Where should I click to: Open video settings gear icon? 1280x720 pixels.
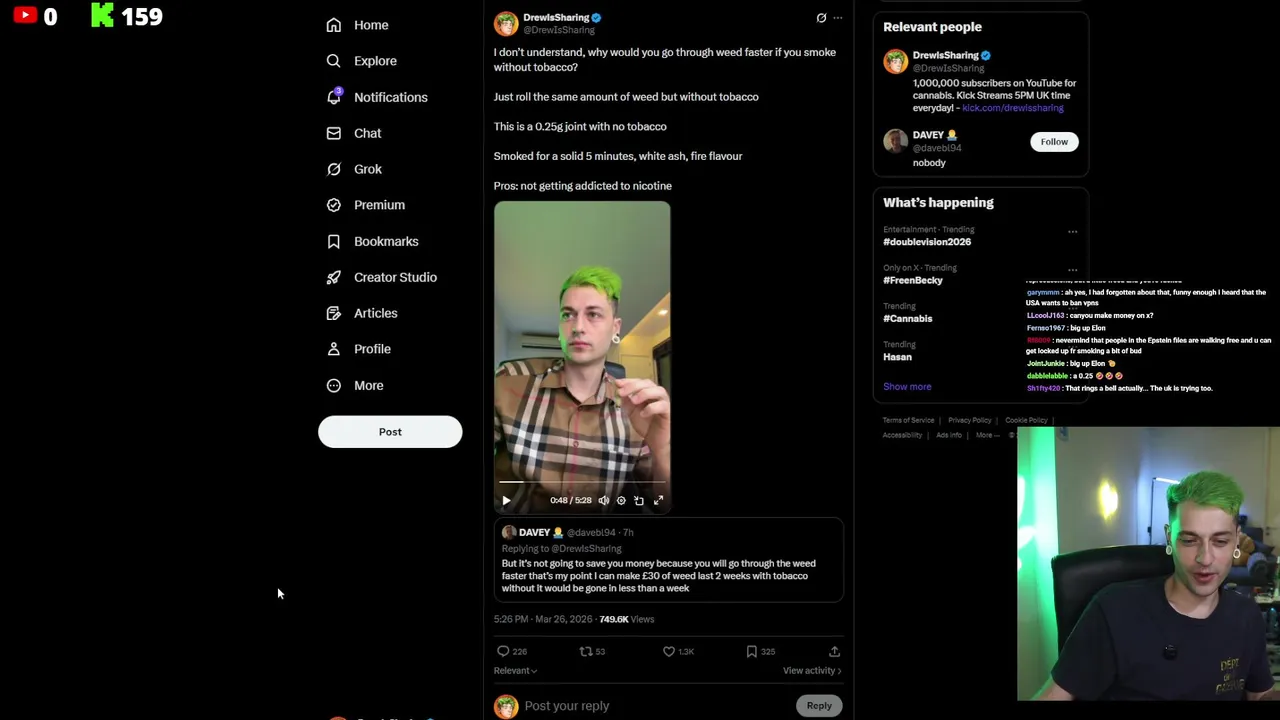pos(621,500)
